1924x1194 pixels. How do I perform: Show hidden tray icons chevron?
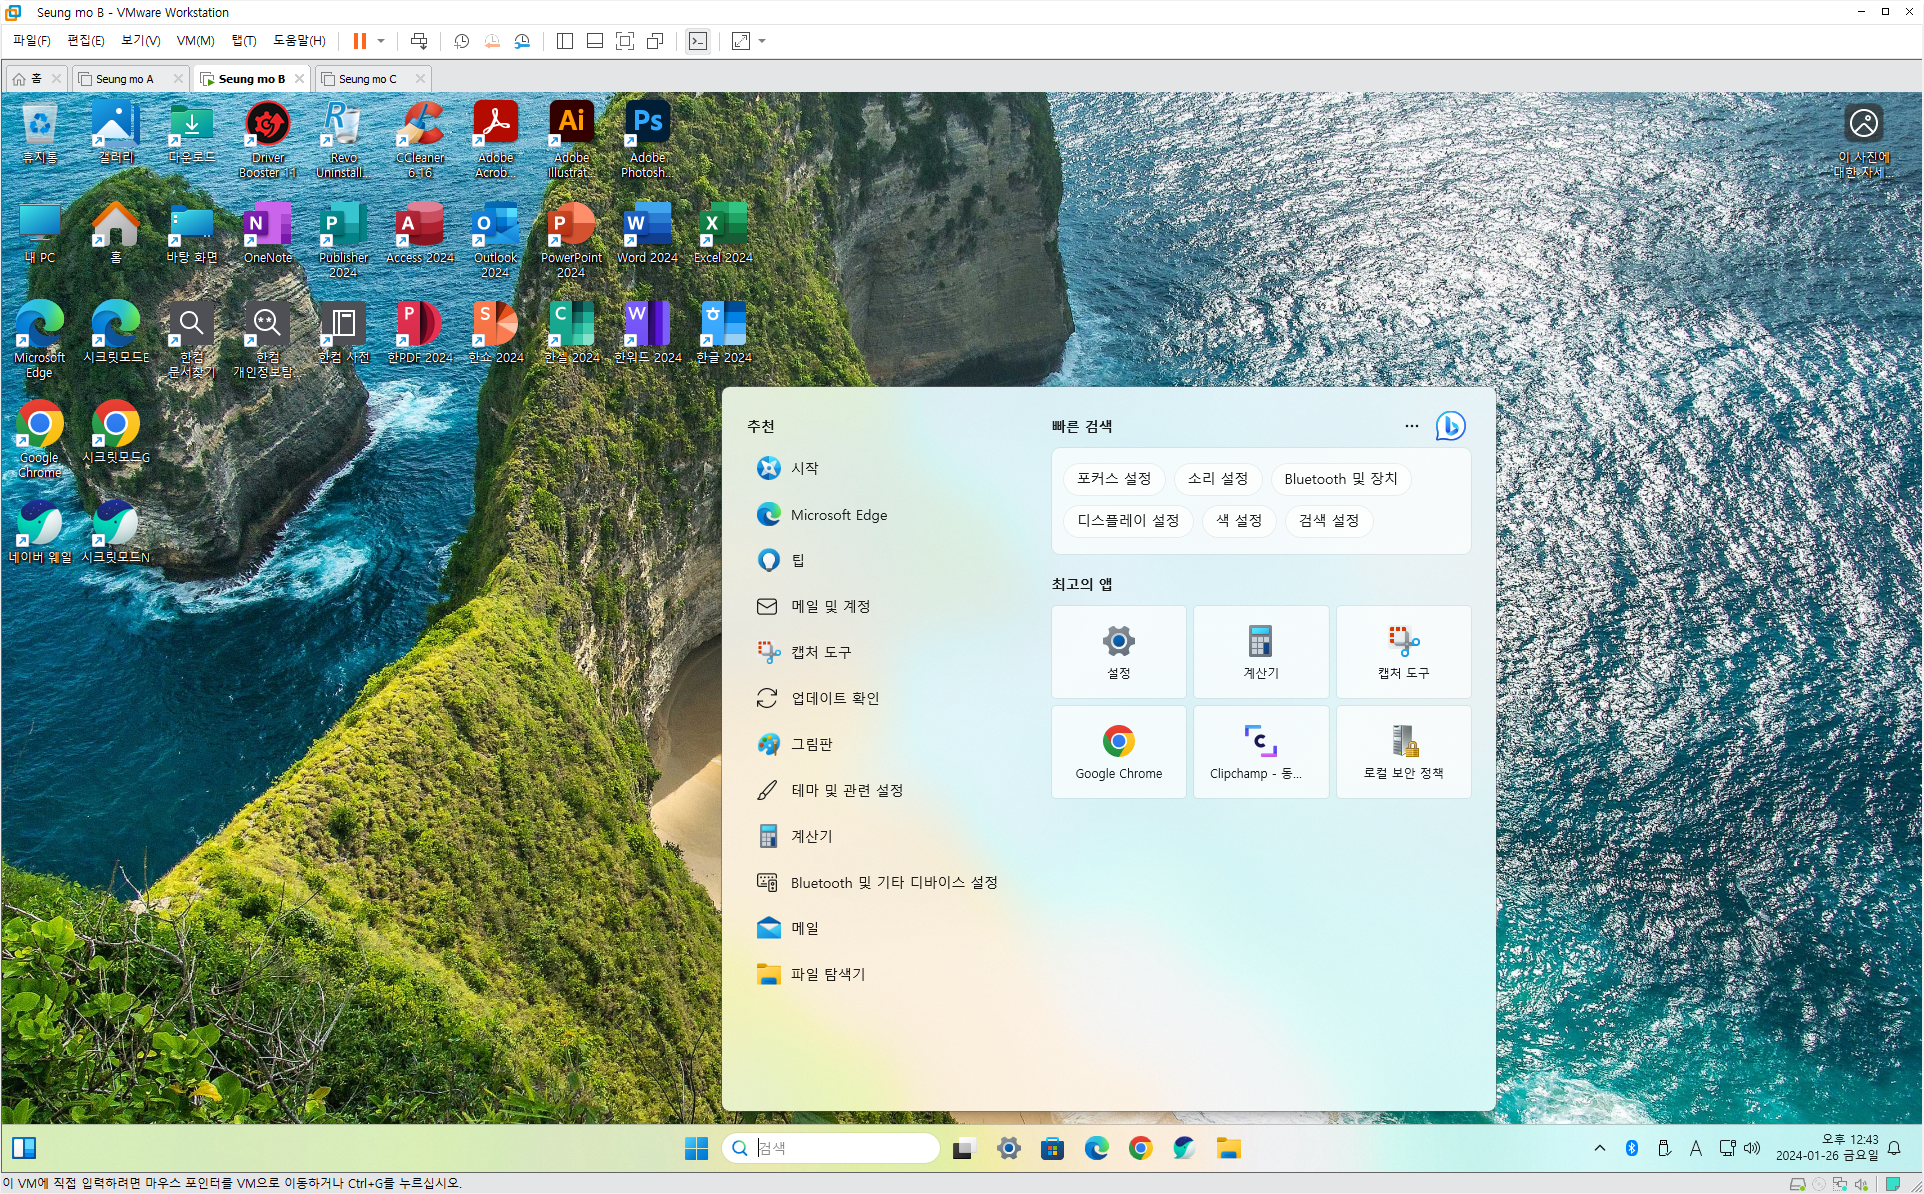[1600, 1148]
